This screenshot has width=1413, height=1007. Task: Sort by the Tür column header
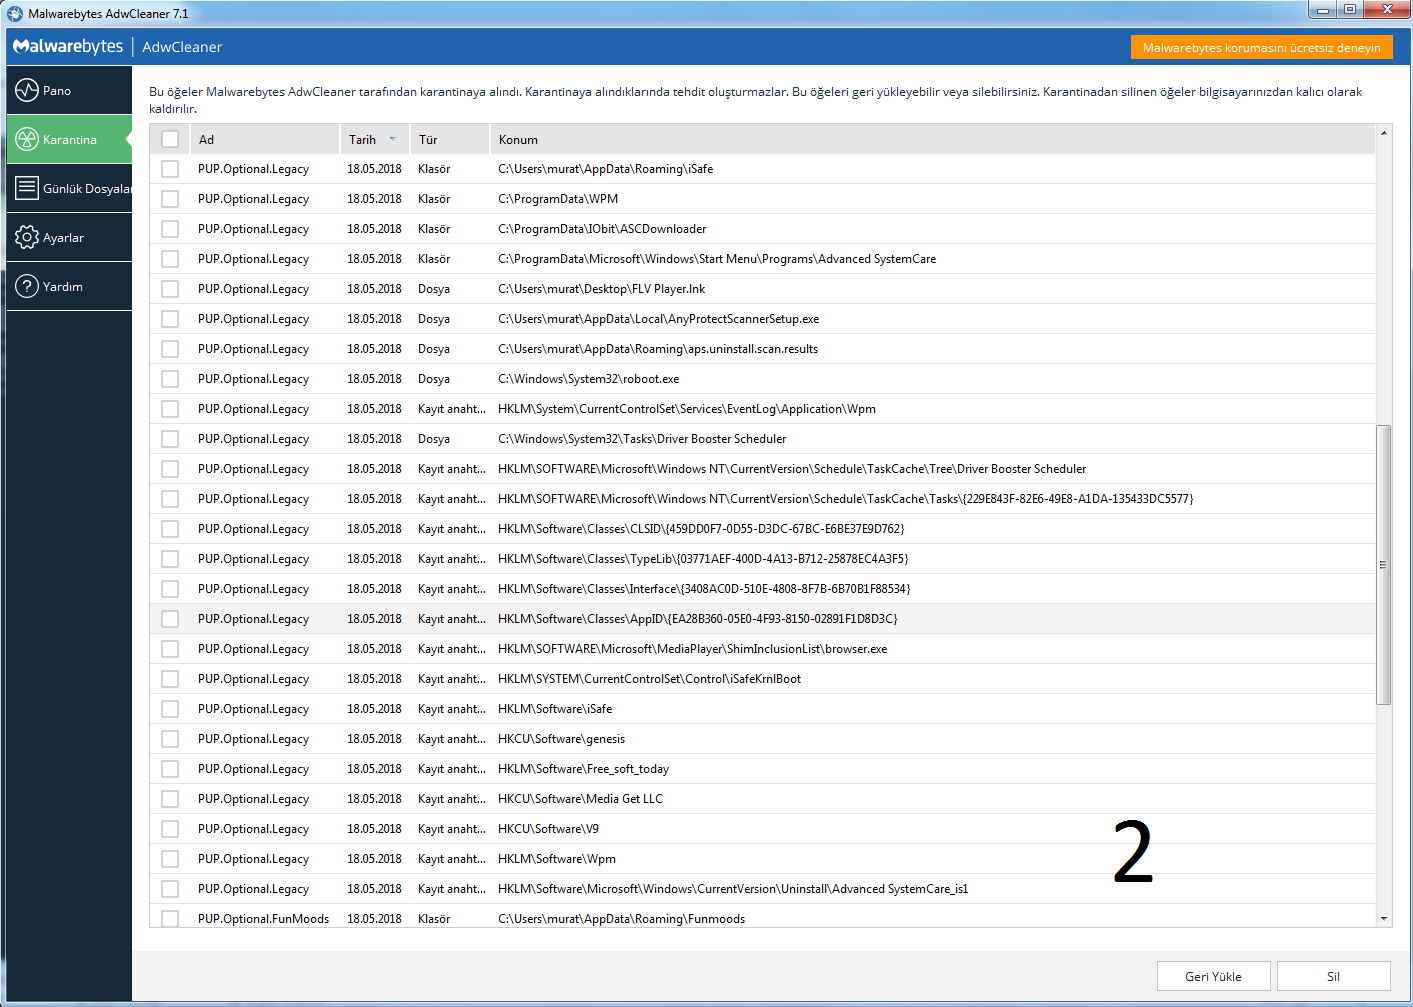point(449,139)
